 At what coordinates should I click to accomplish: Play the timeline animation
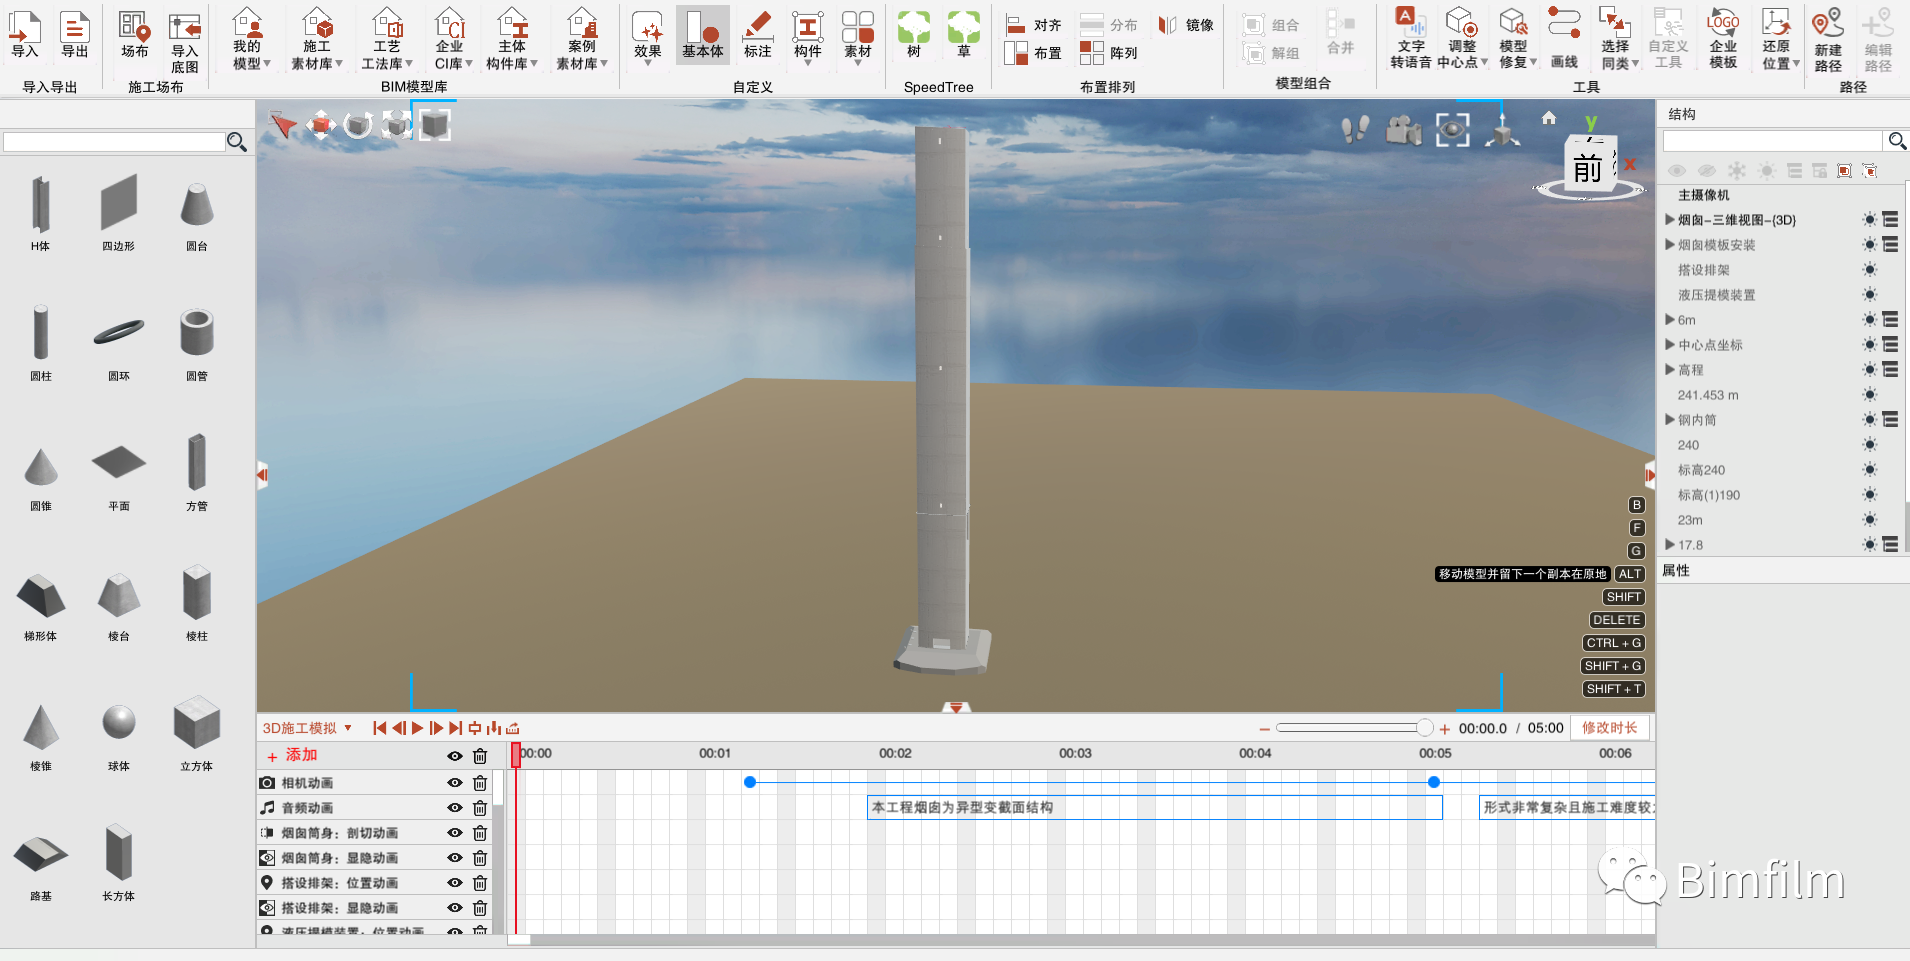click(x=418, y=728)
